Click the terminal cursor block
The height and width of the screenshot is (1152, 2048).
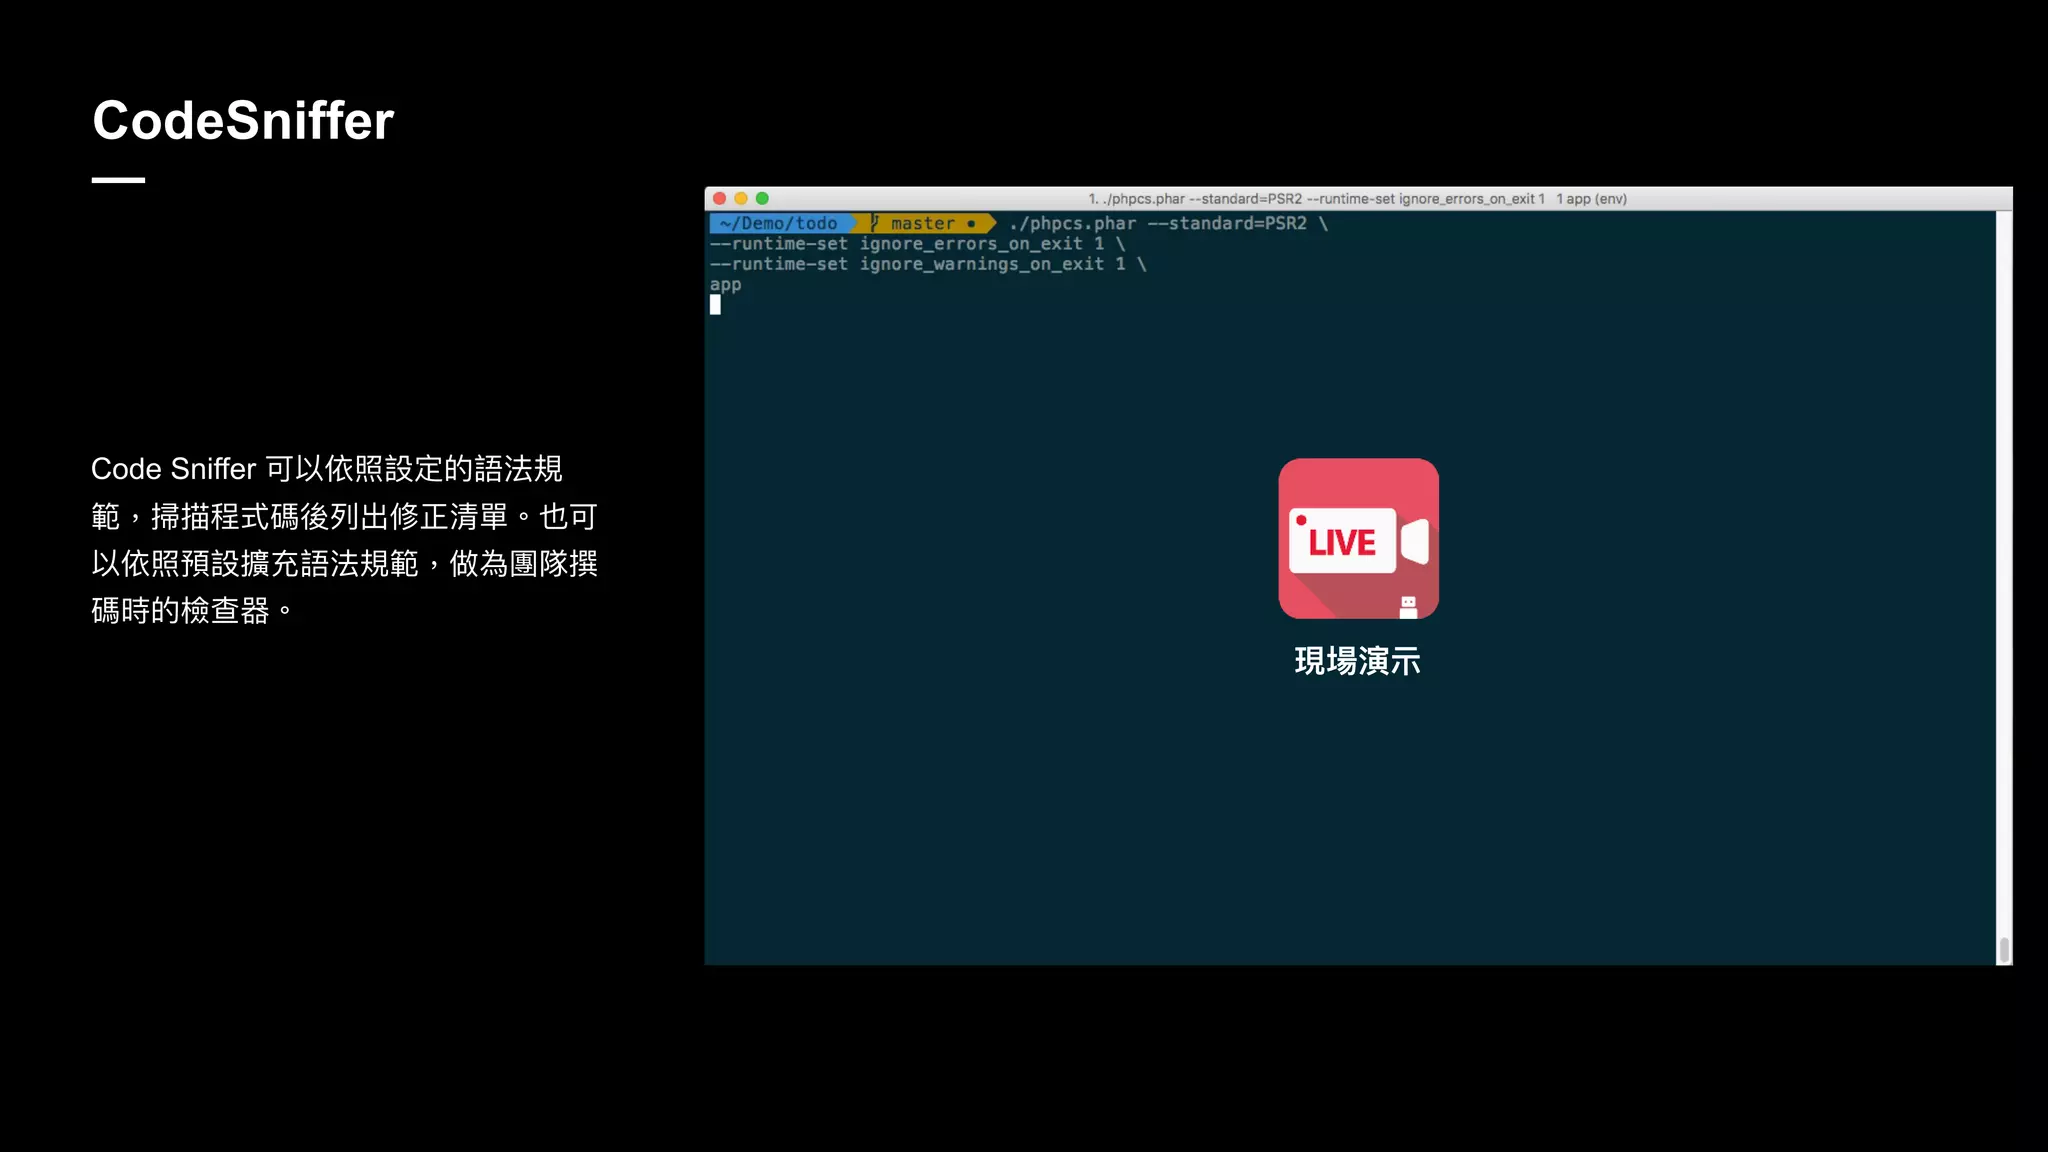(x=715, y=305)
